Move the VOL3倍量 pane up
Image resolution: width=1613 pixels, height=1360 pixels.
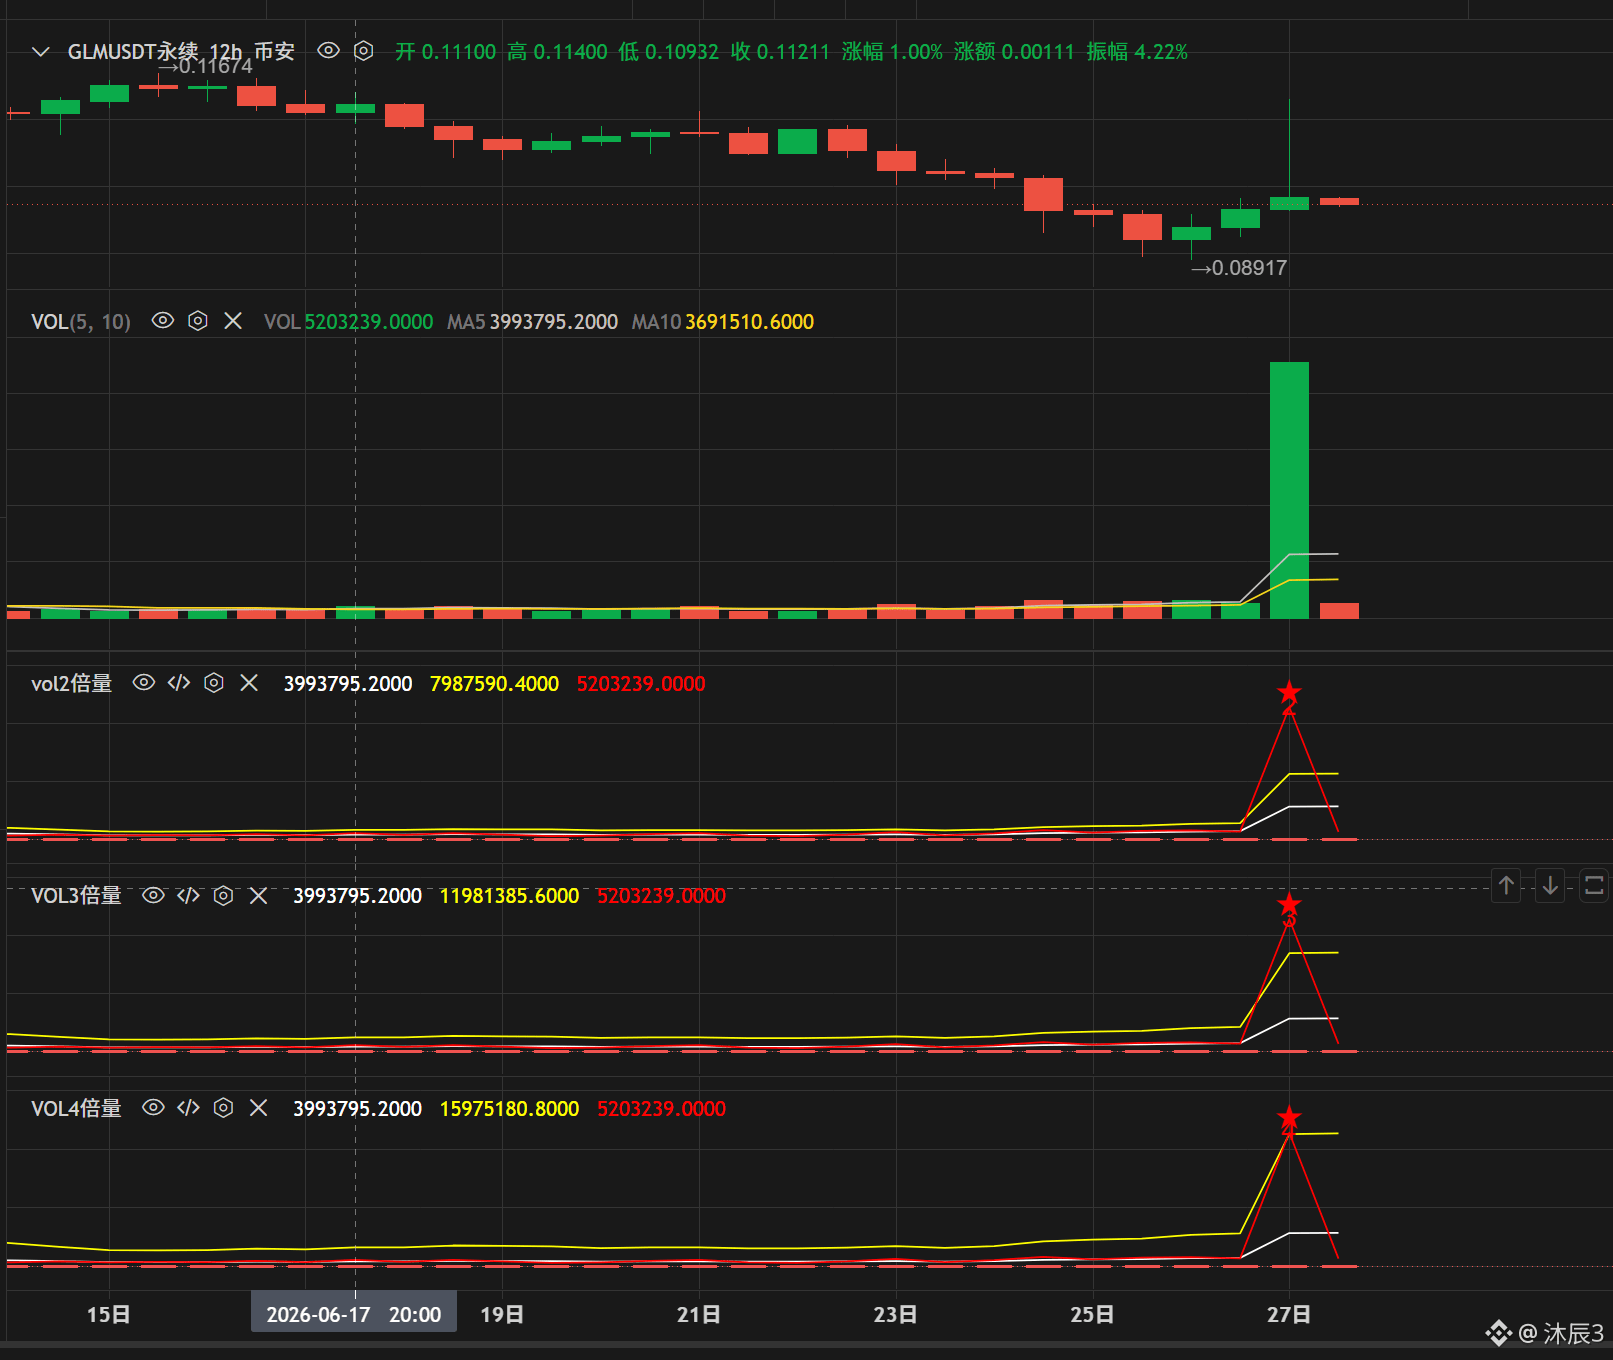pos(1507,885)
